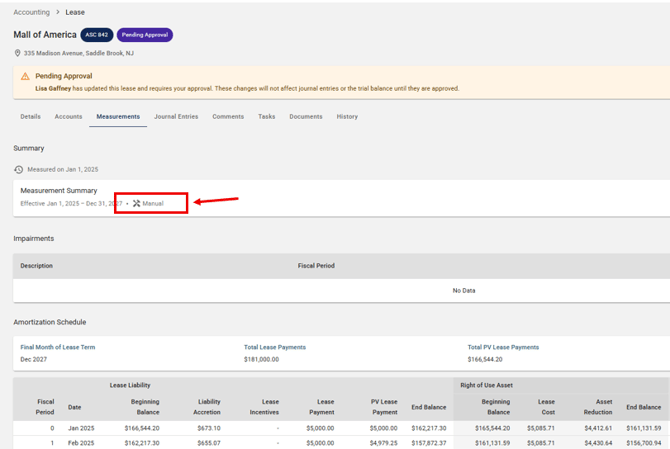This screenshot has width=670, height=449.
Task: Click the Manual tools icon
Action: (x=137, y=204)
